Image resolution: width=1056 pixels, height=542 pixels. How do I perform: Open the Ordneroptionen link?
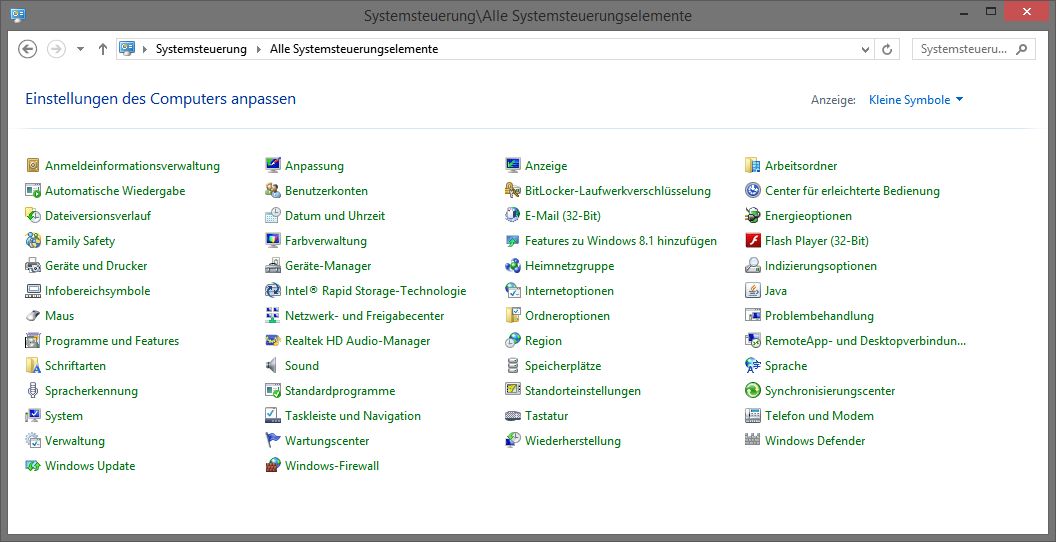567,316
